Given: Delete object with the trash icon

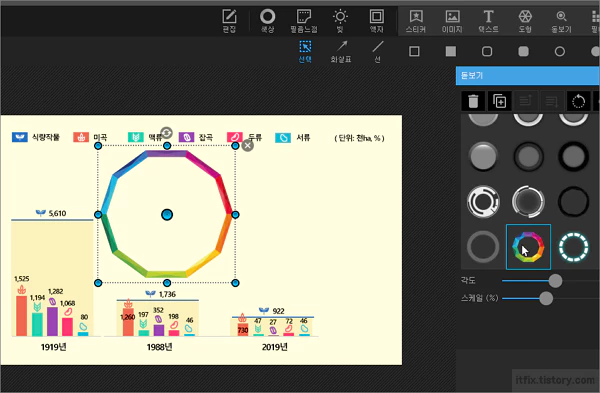Looking at the screenshot, I should 473,101.
